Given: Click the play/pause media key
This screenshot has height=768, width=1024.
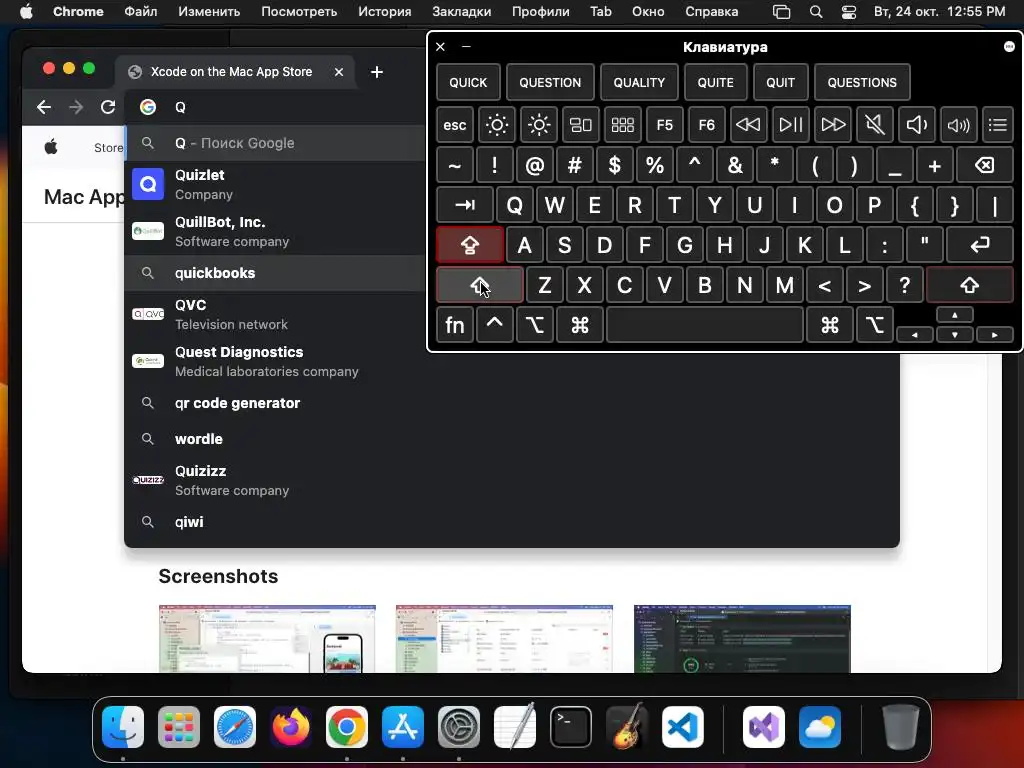Looking at the screenshot, I should pyautogui.click(x=790, y=125).
